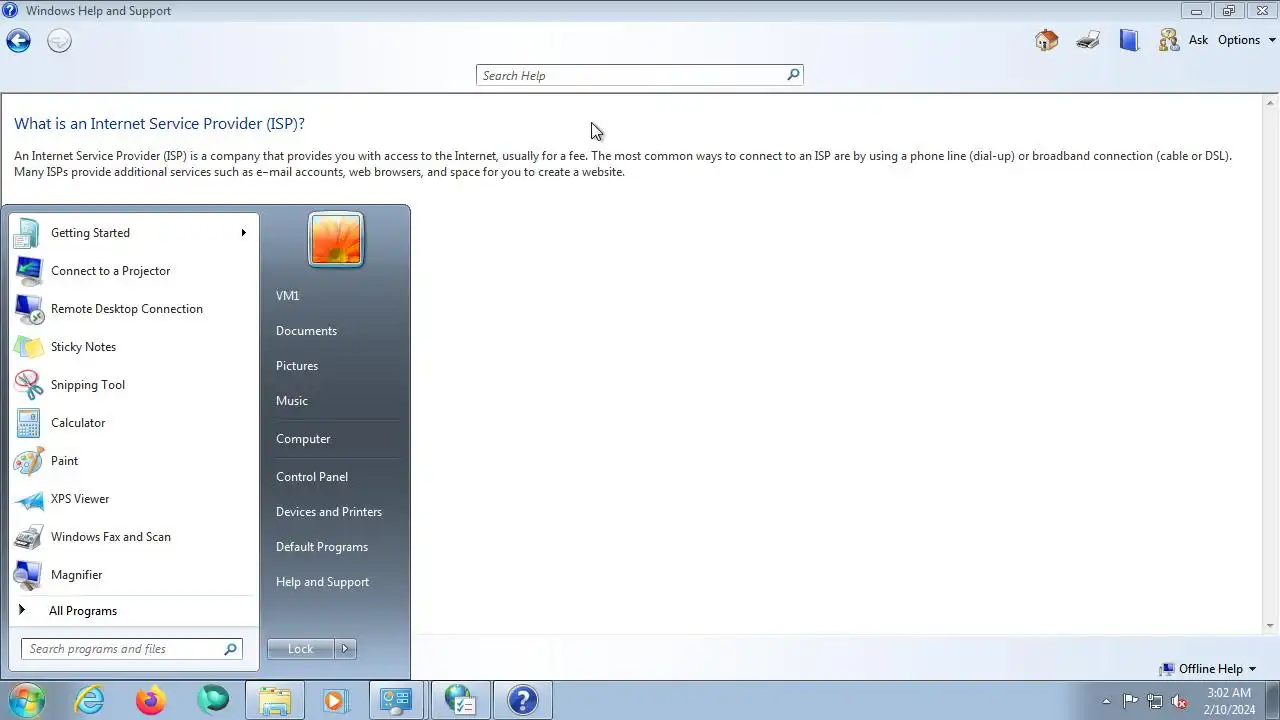Launch Sticky Notes

point(134,347)
